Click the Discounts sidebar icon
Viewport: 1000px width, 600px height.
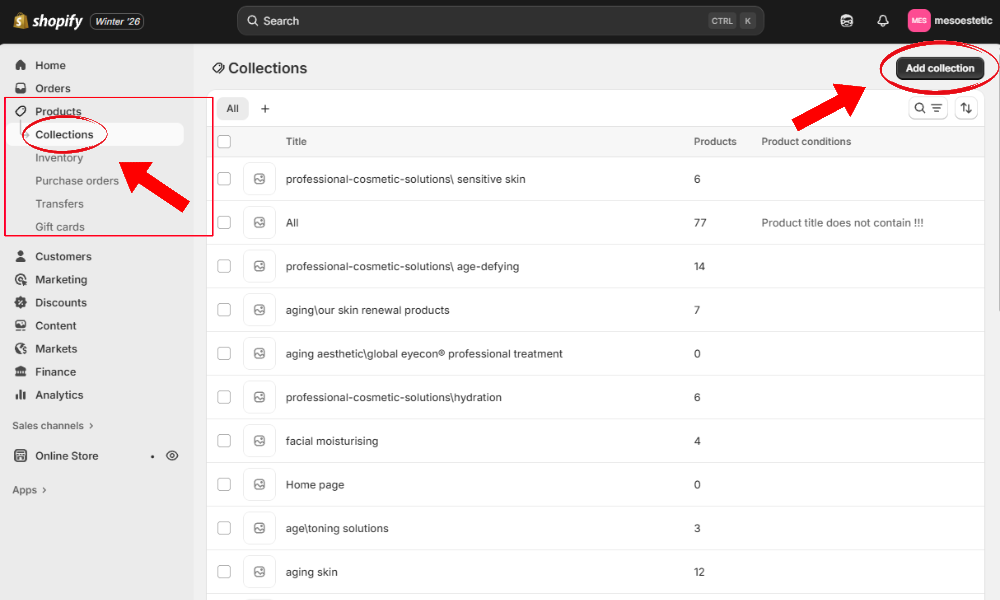point(21,303)
